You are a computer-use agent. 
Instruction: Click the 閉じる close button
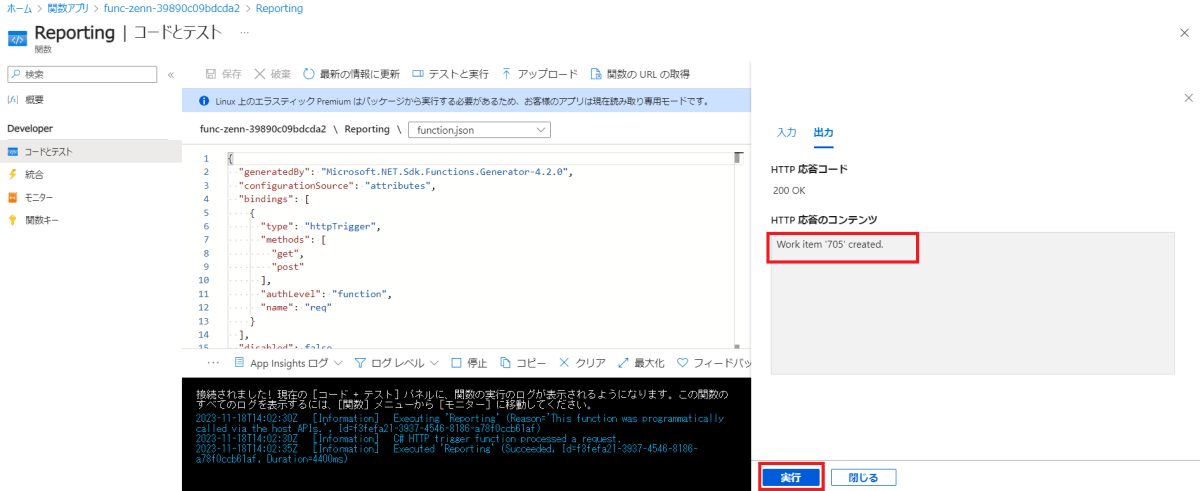tap(863, 477)
